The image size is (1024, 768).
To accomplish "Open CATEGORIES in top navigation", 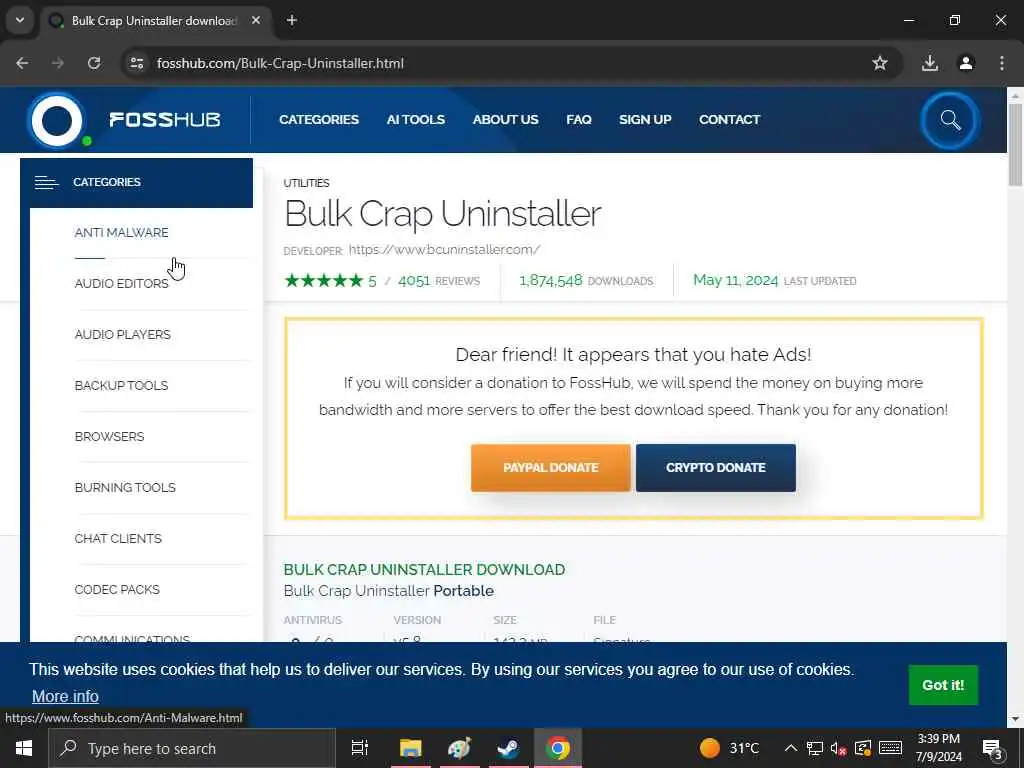I will [x=319, y=120].
